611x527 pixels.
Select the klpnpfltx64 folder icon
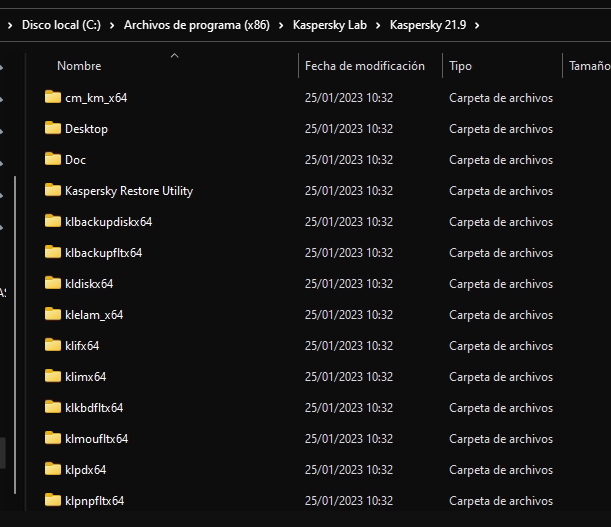[x=53, y=500]
